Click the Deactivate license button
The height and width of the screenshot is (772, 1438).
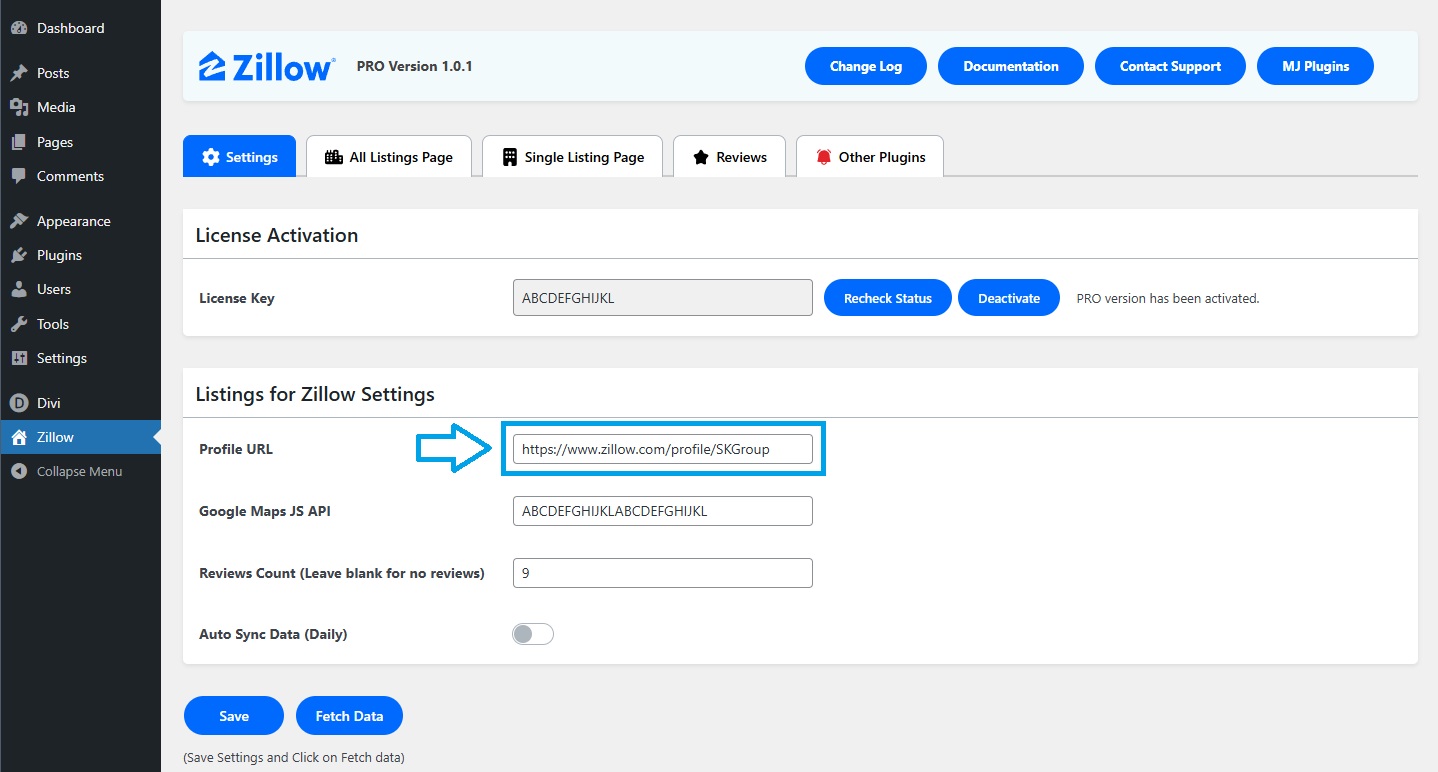click(1009, 298)
